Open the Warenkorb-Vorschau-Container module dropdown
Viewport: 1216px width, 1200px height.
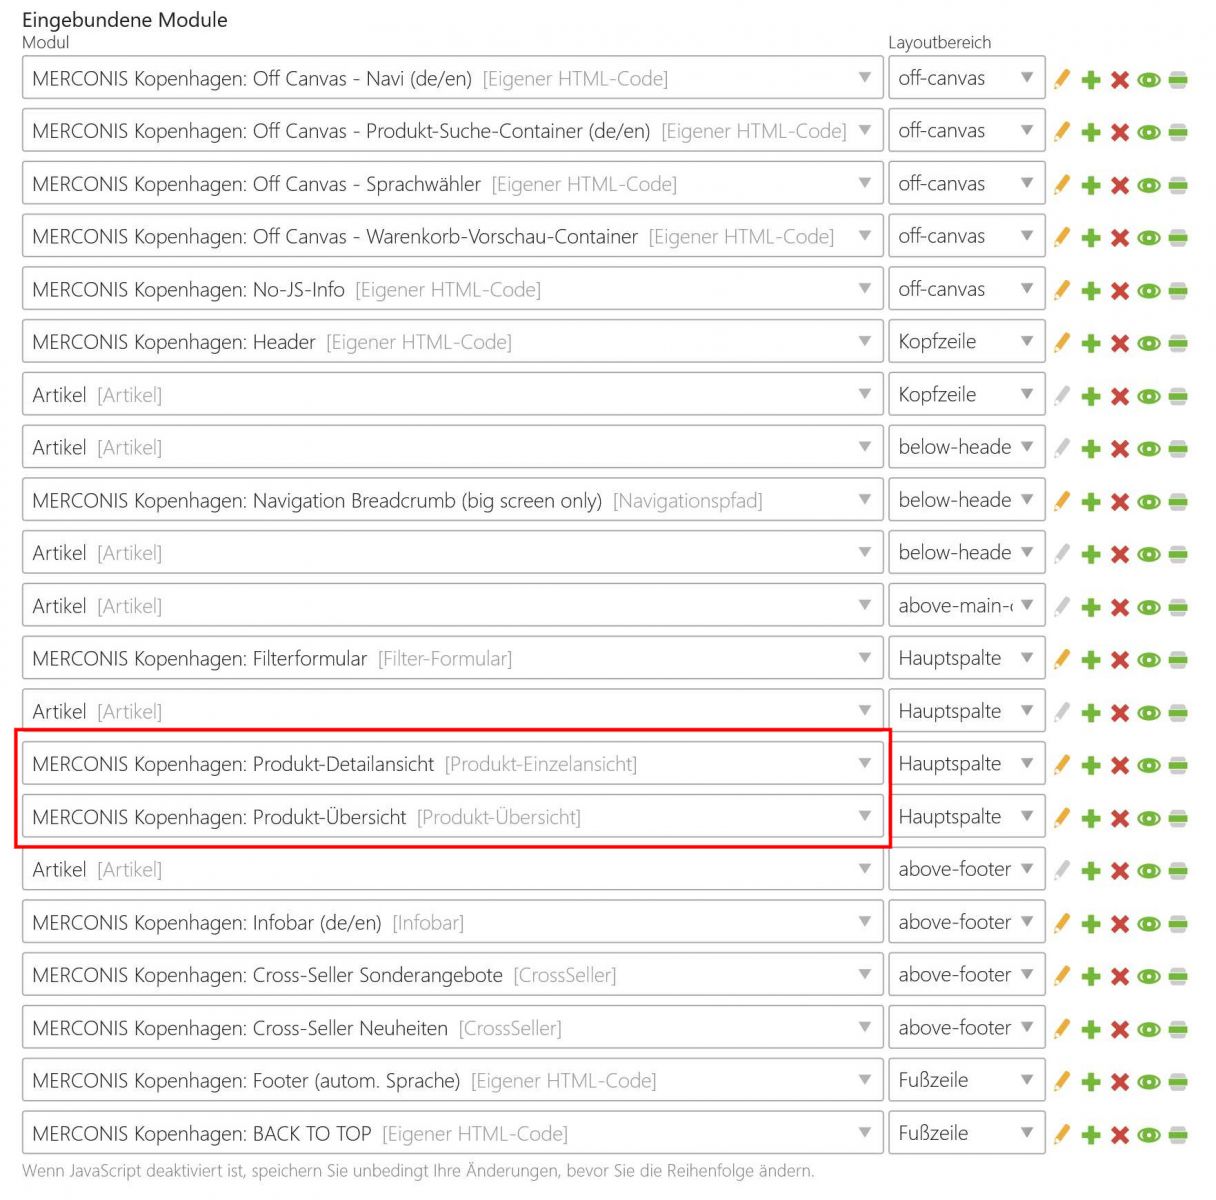452,236
